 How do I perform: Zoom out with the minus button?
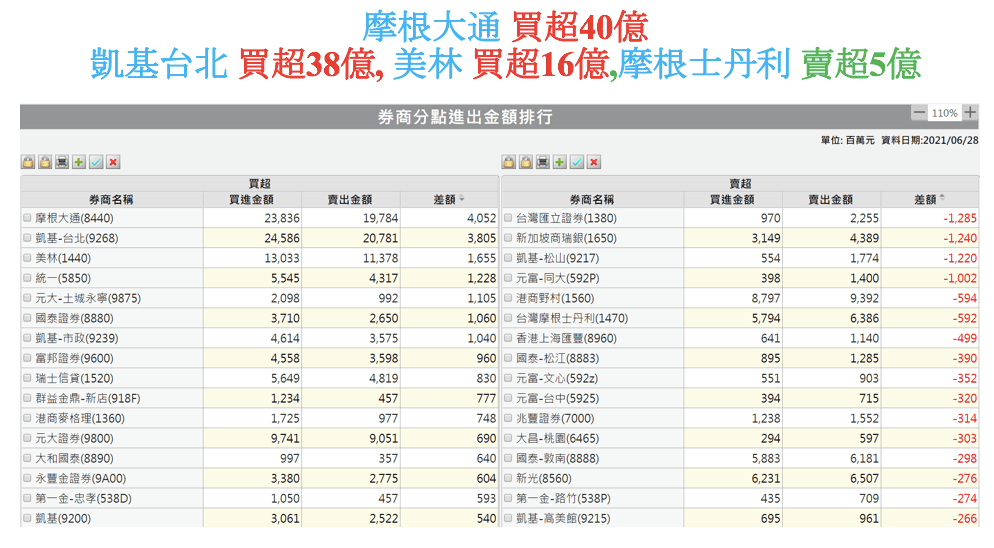(x=919, y=113)
